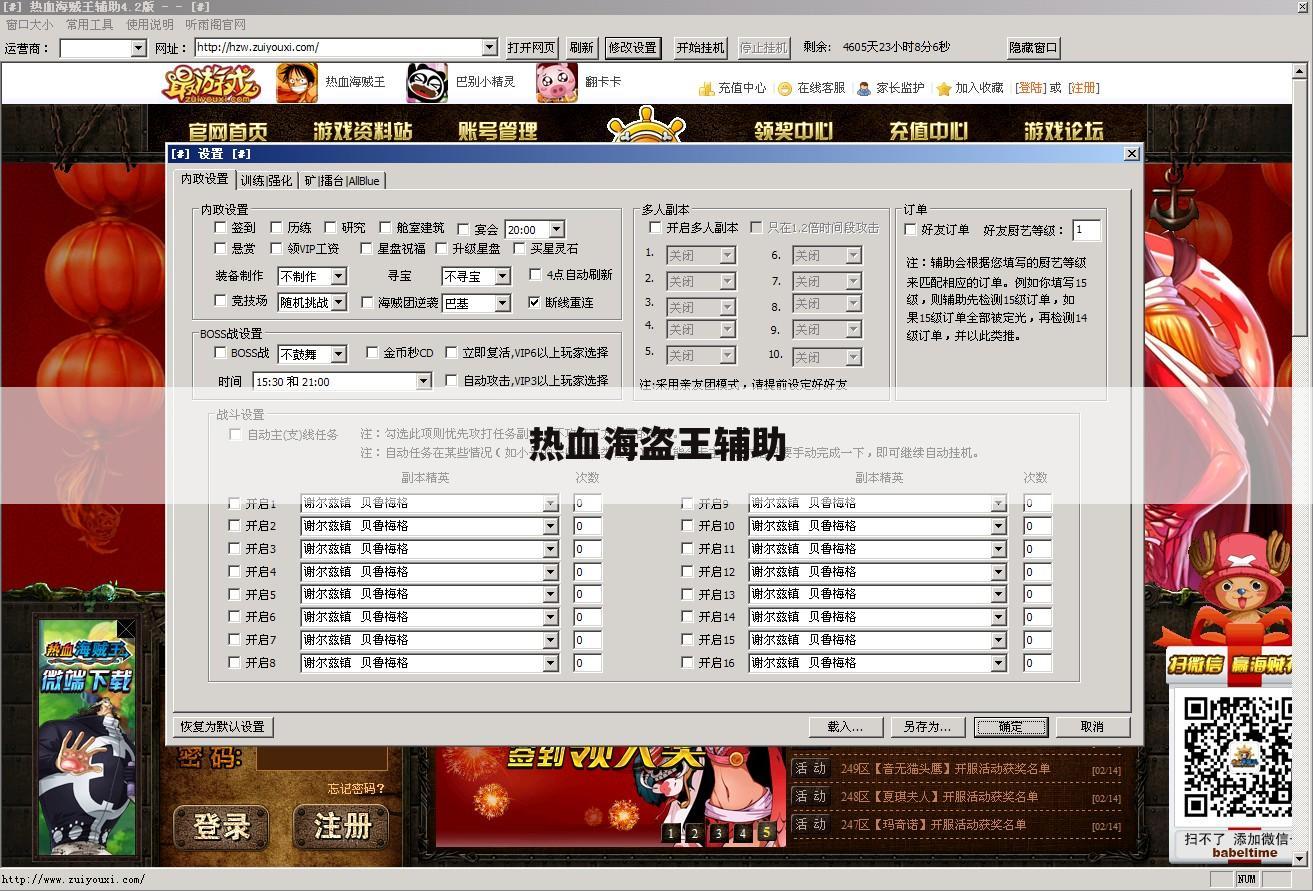Enable the 历练 checkbox
The width and height of the screenshot is (1313, 891).
(277, 228)
